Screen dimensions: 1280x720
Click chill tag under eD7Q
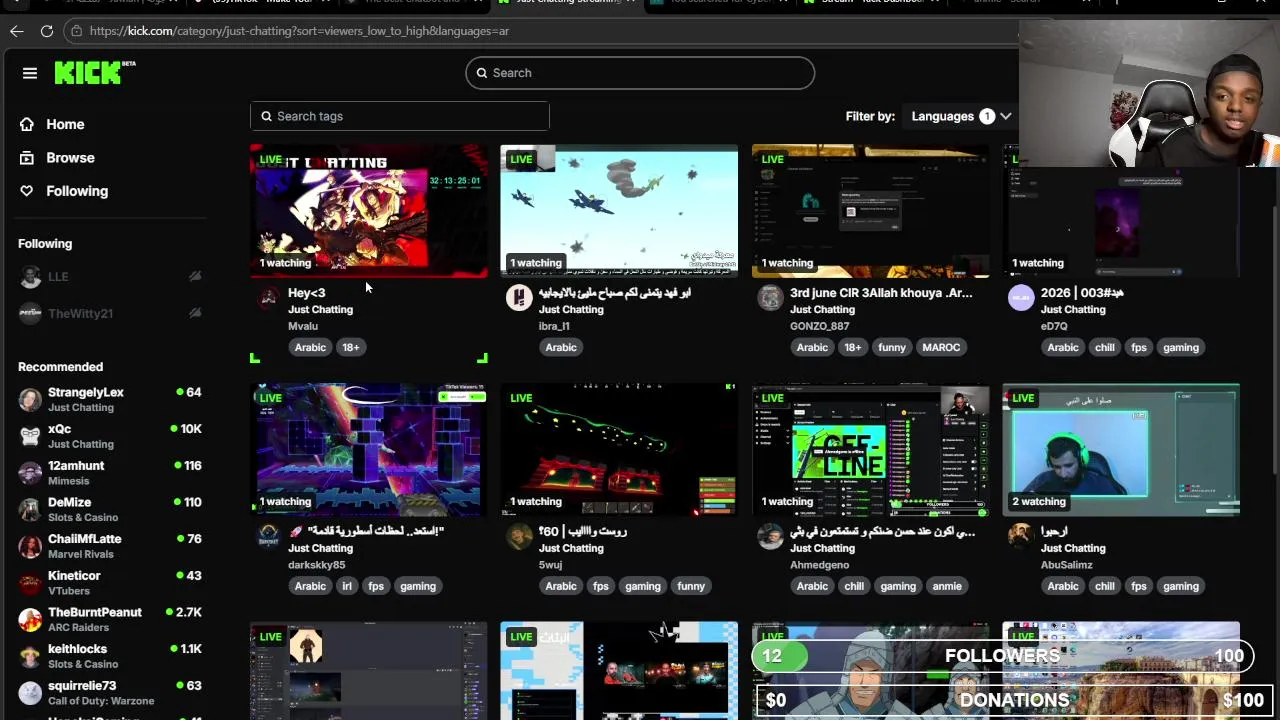pyautogui.click(x=1104, y=347)
